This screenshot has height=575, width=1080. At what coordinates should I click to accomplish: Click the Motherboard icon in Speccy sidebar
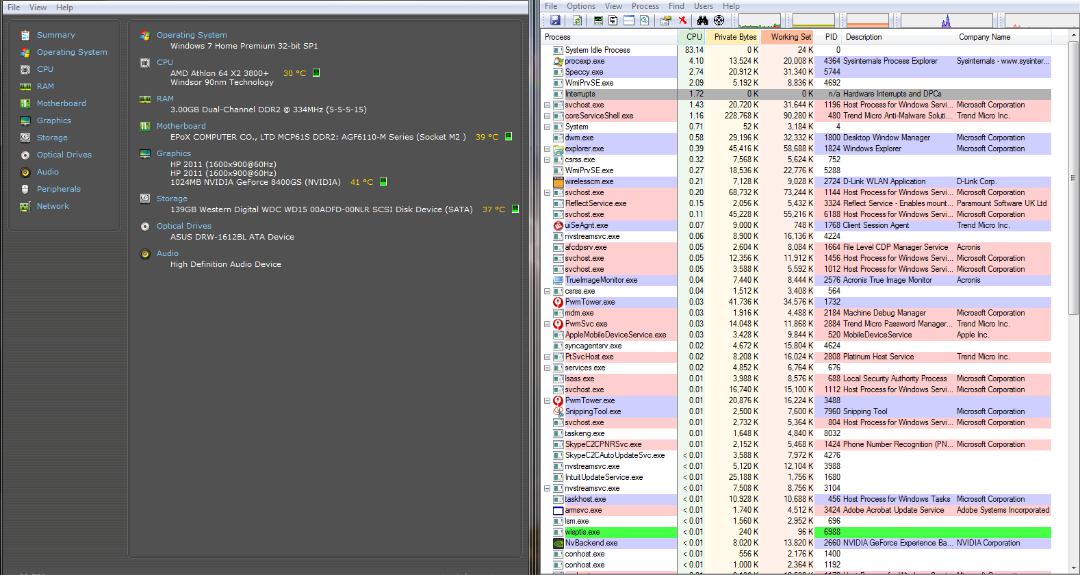25,103
